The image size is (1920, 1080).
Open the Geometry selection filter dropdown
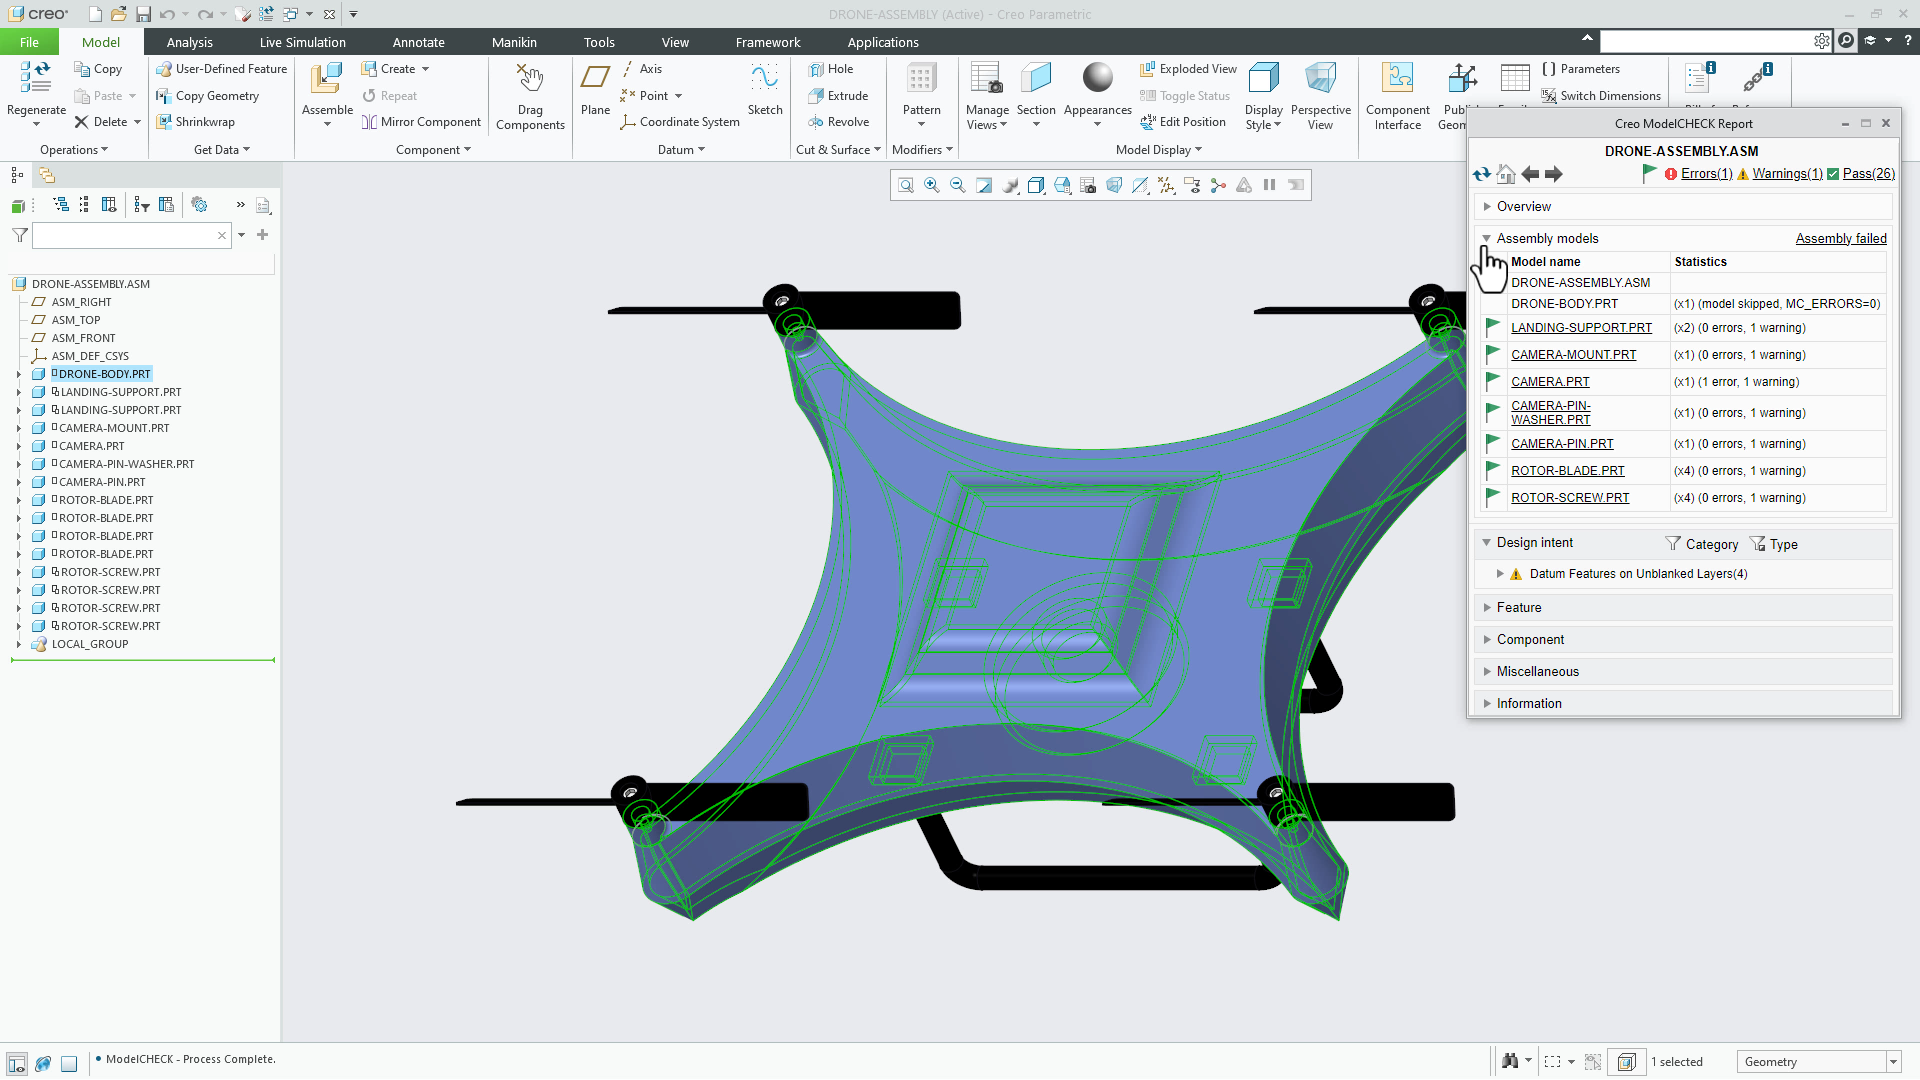coord(1893,1062)
